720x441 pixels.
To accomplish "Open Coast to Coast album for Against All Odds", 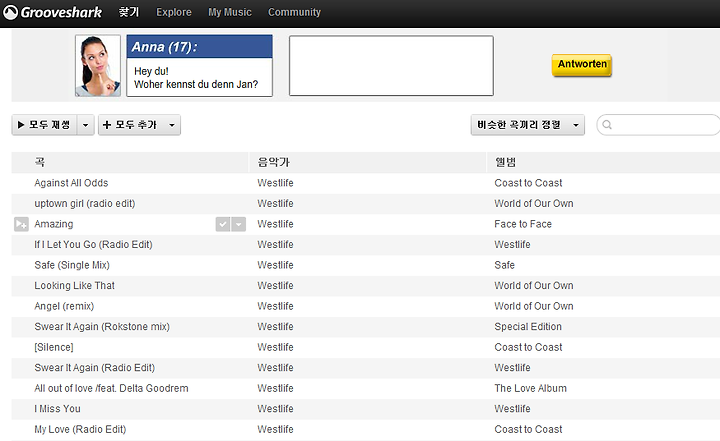I will pyautogui.click(x=528, y=183).
